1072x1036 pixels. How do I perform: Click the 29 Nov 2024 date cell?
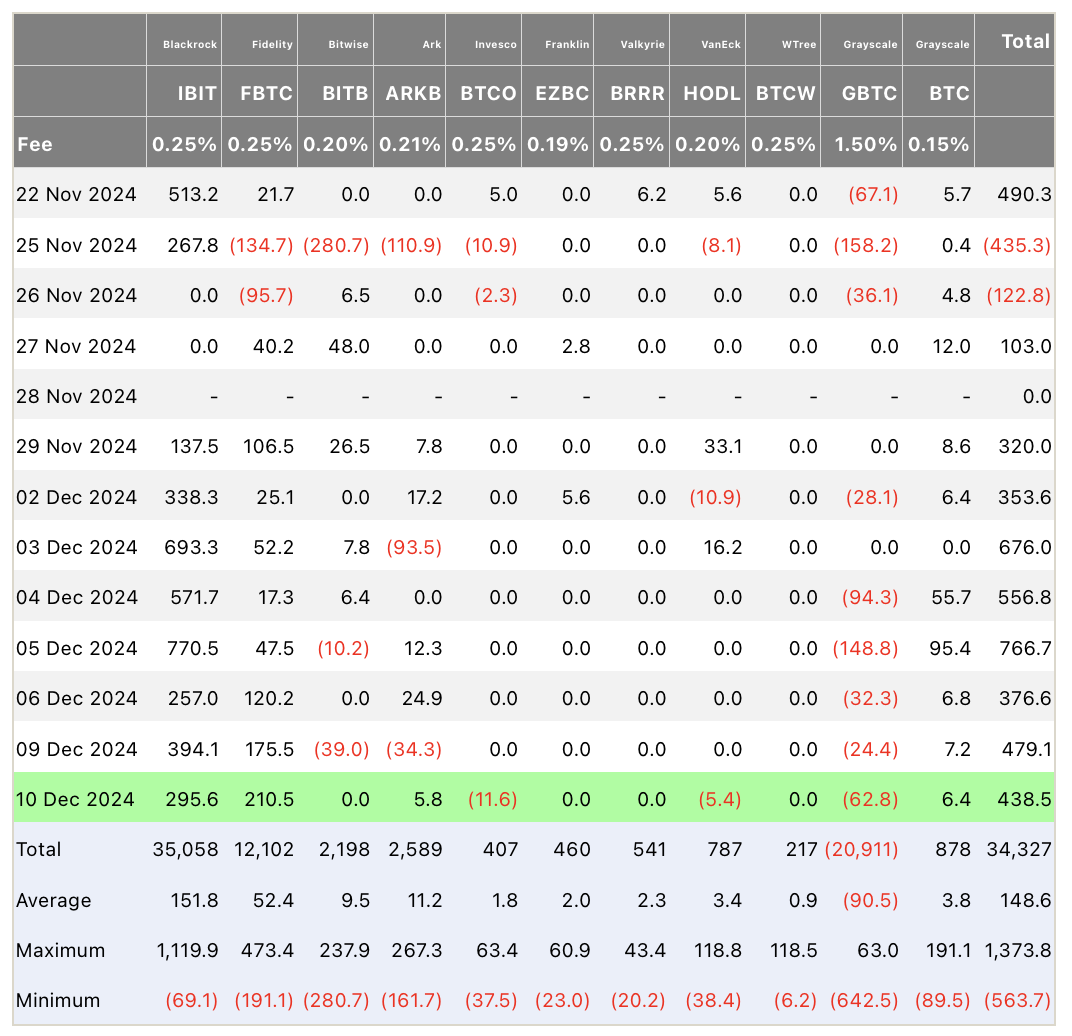pyautogui.click(x=76, y=447)
